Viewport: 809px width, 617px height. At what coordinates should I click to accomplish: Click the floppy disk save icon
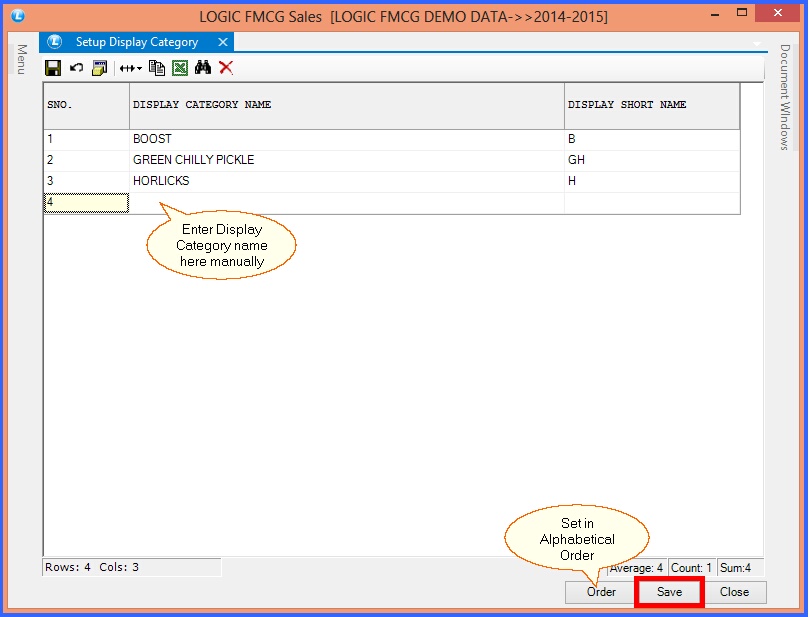[53, 68]
